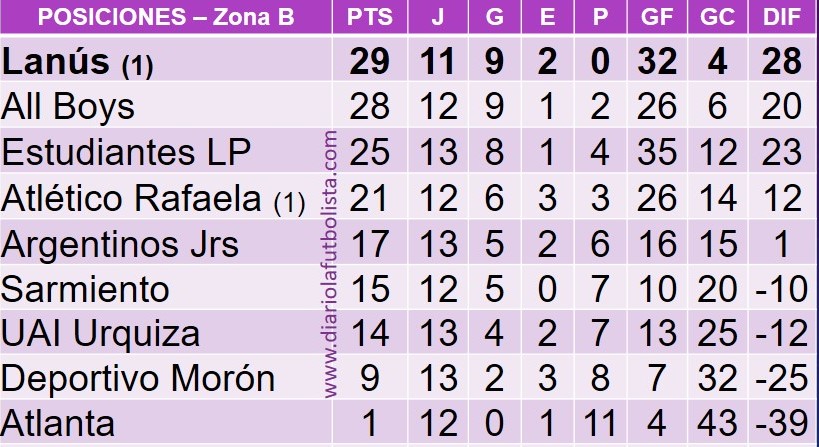Click the PTS column header
819x447 pixels.
(370, 17)
